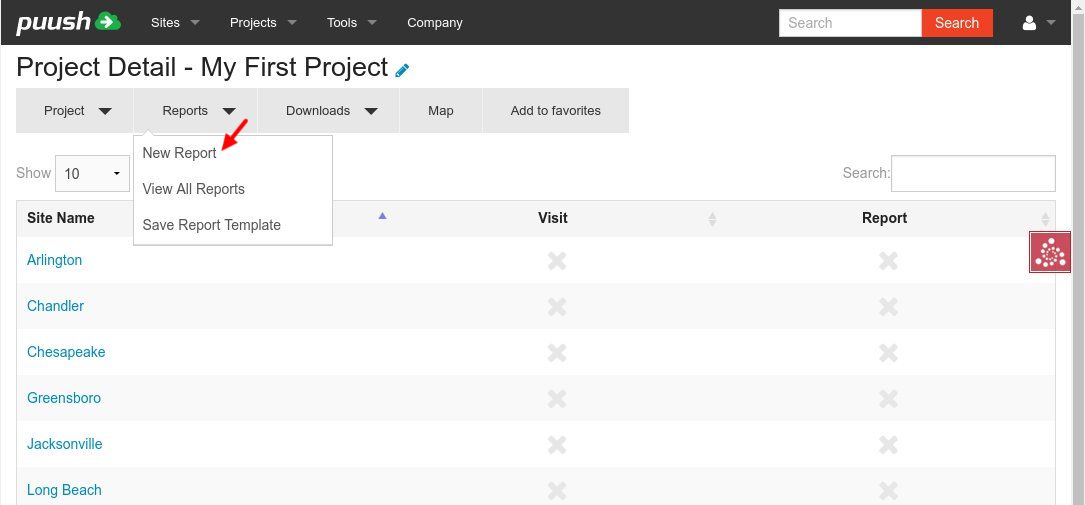Click the puush logo icon
The height and width of the screenshot is (505, 1085).
(x=68, y=22)
